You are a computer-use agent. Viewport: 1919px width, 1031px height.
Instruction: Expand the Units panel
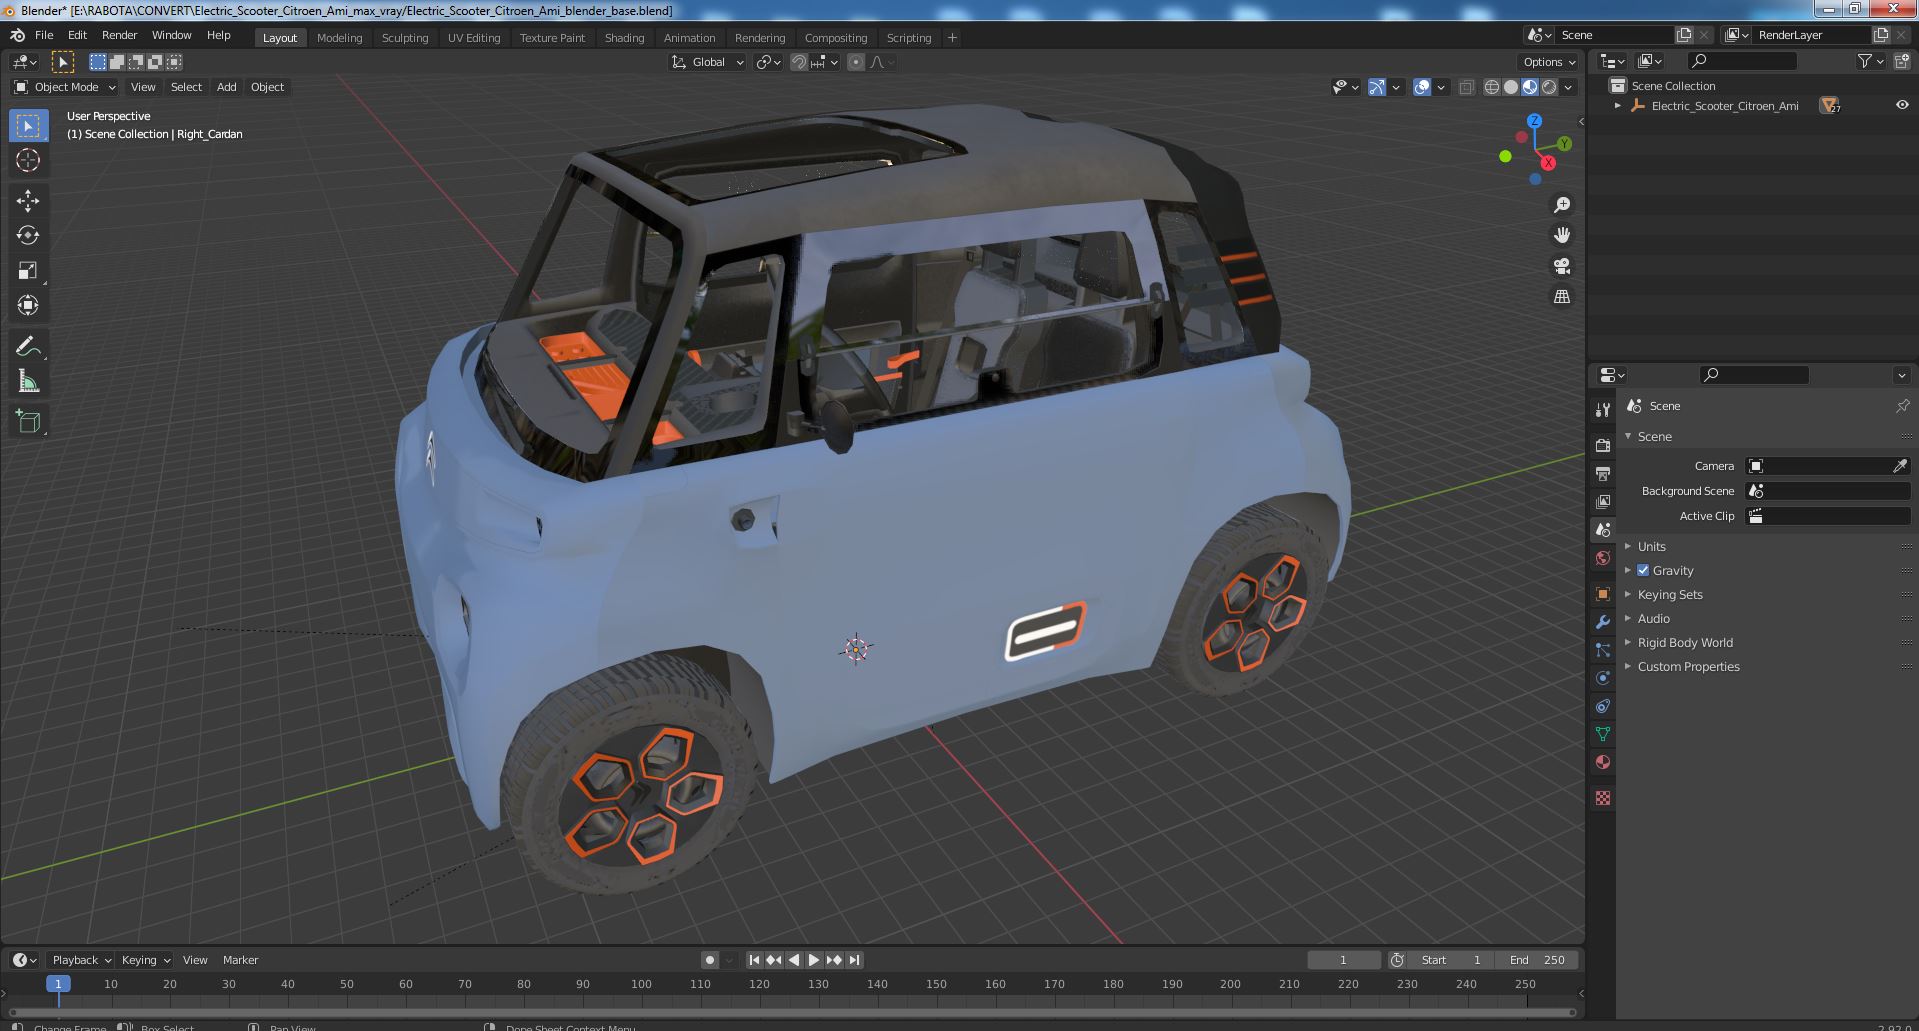[x=1651, y=546]
